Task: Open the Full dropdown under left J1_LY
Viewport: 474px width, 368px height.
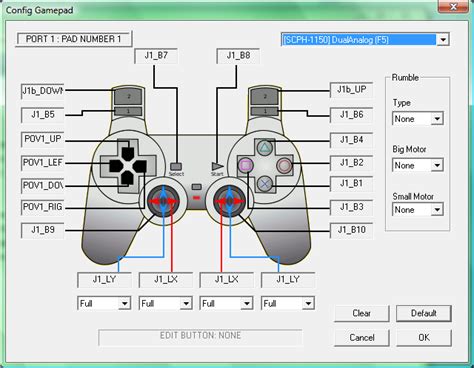Action: [x=104, y=303]
